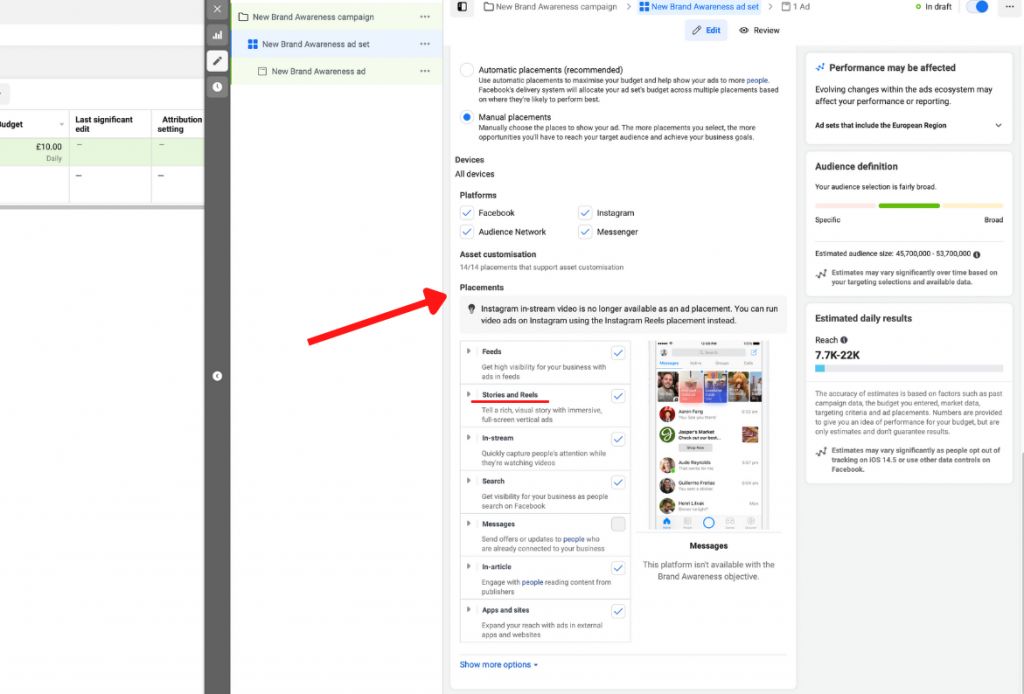The image size is (1024, 694).
Task: Select Manual placements radio button
Action: click(466, 118)
